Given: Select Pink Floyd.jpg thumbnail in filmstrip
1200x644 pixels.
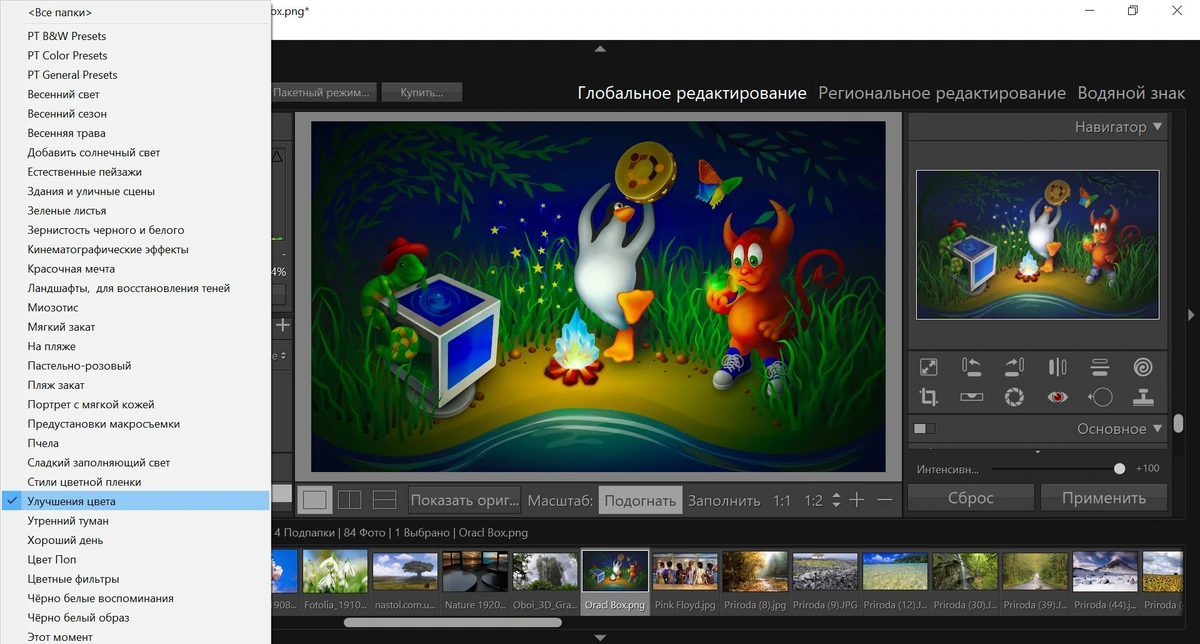Looking at the screenshot, I should pyautogui.click(x=685, y=580).
